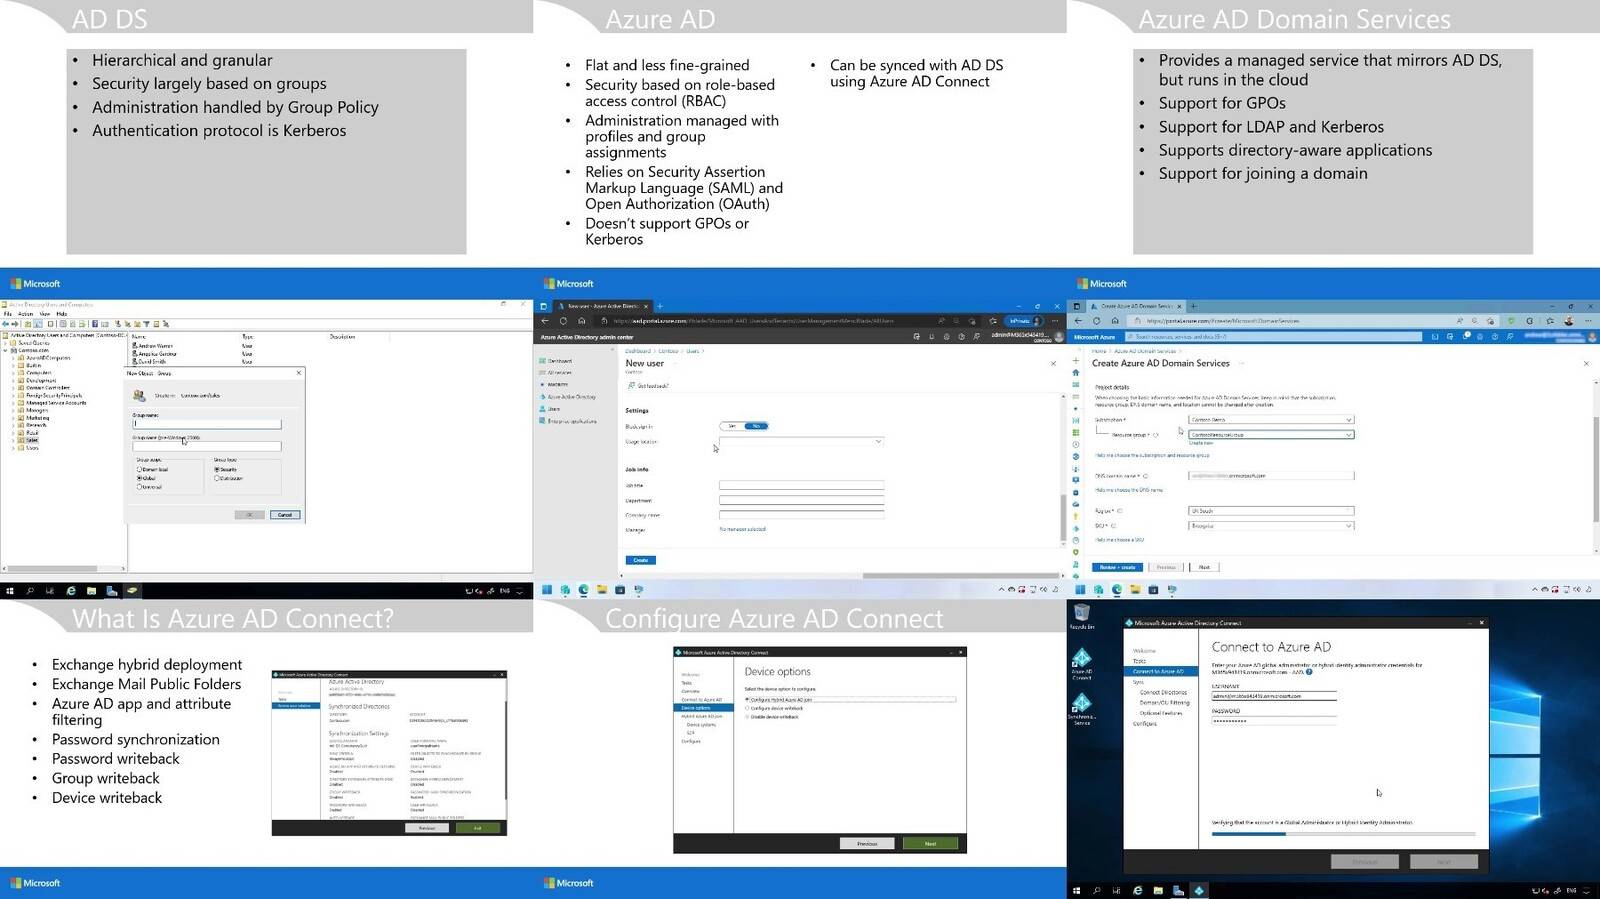Select the Distribution group type radio button
This screenshot has width=1600, height=899.
pyautogui.click(x=217, y=478)
